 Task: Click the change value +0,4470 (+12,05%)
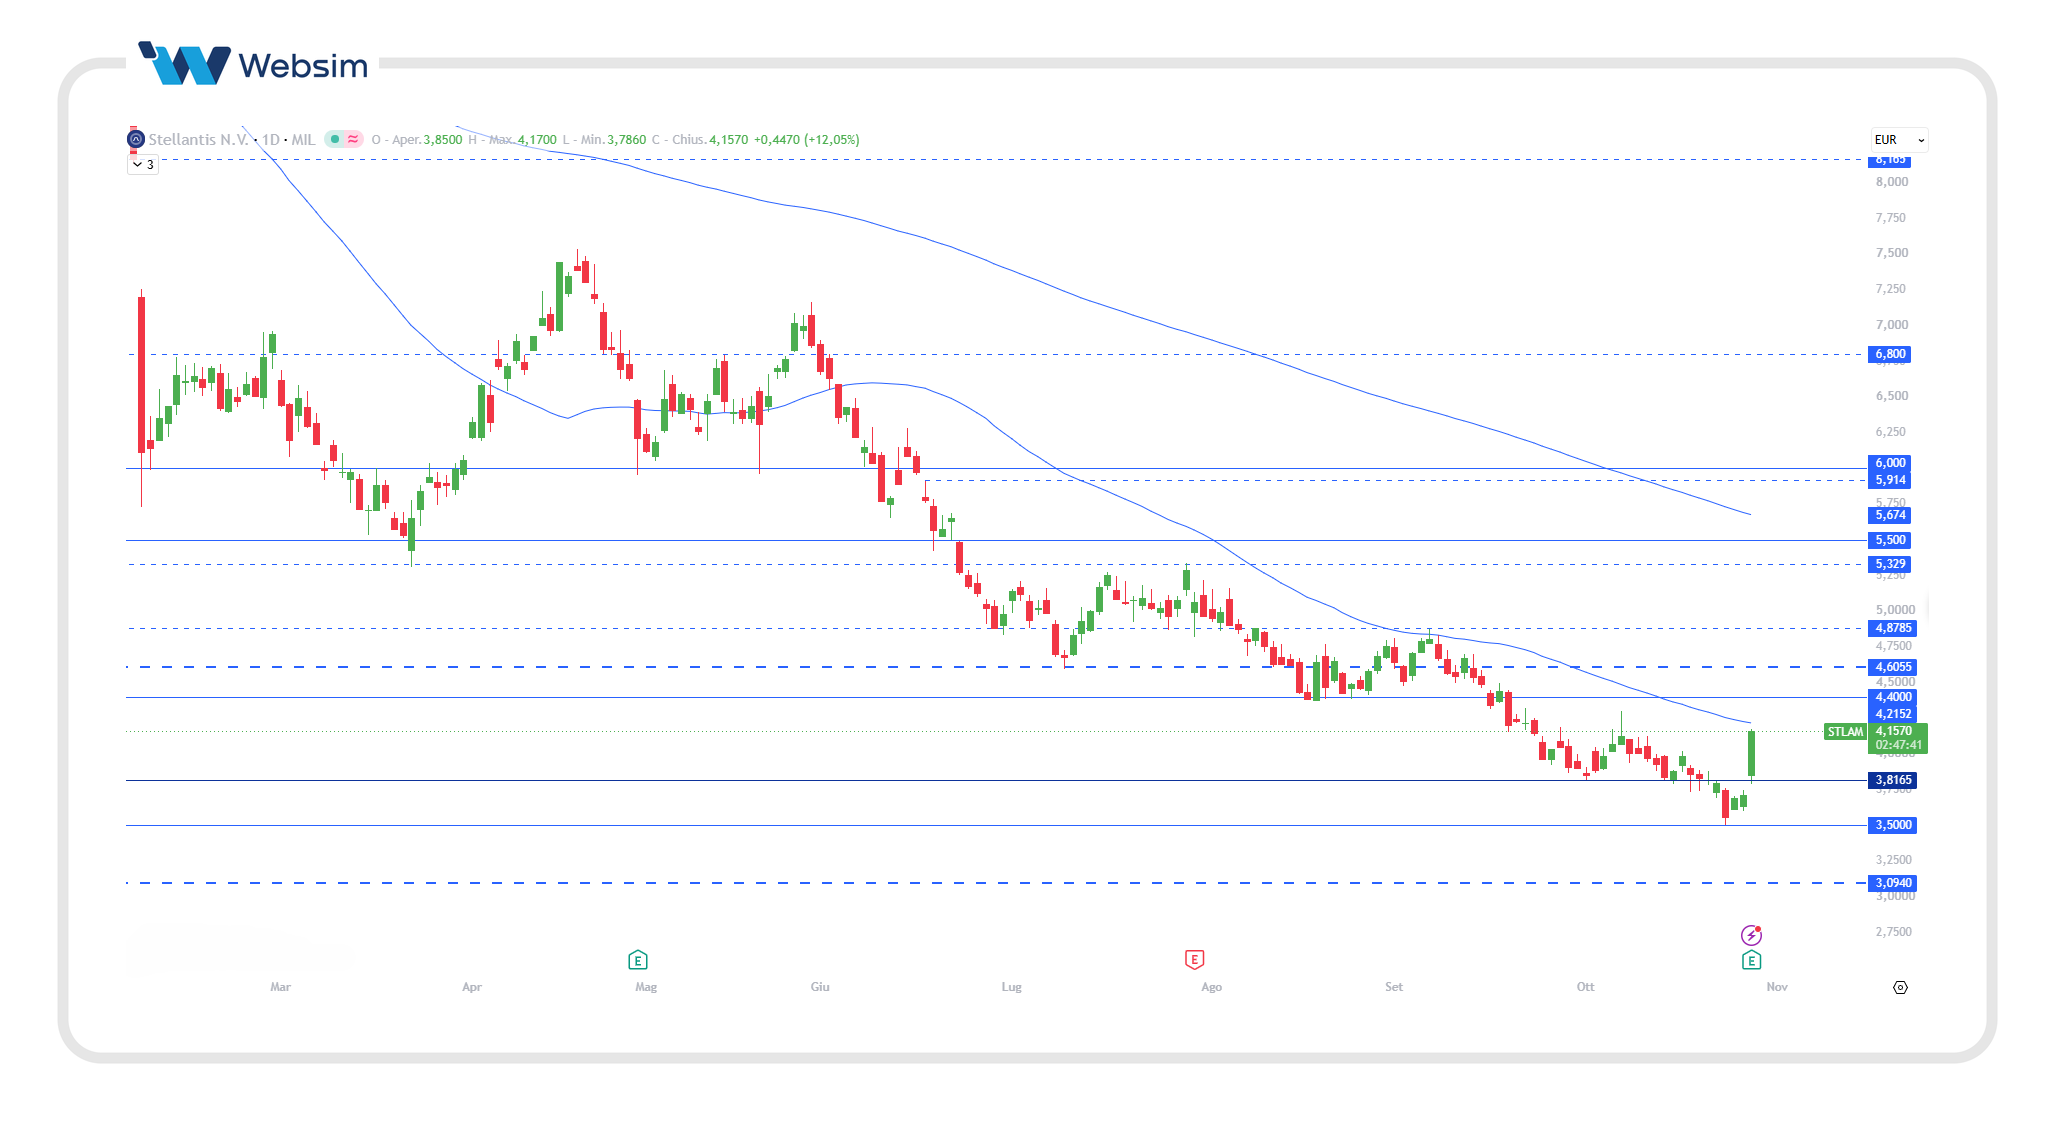point(806,139)
